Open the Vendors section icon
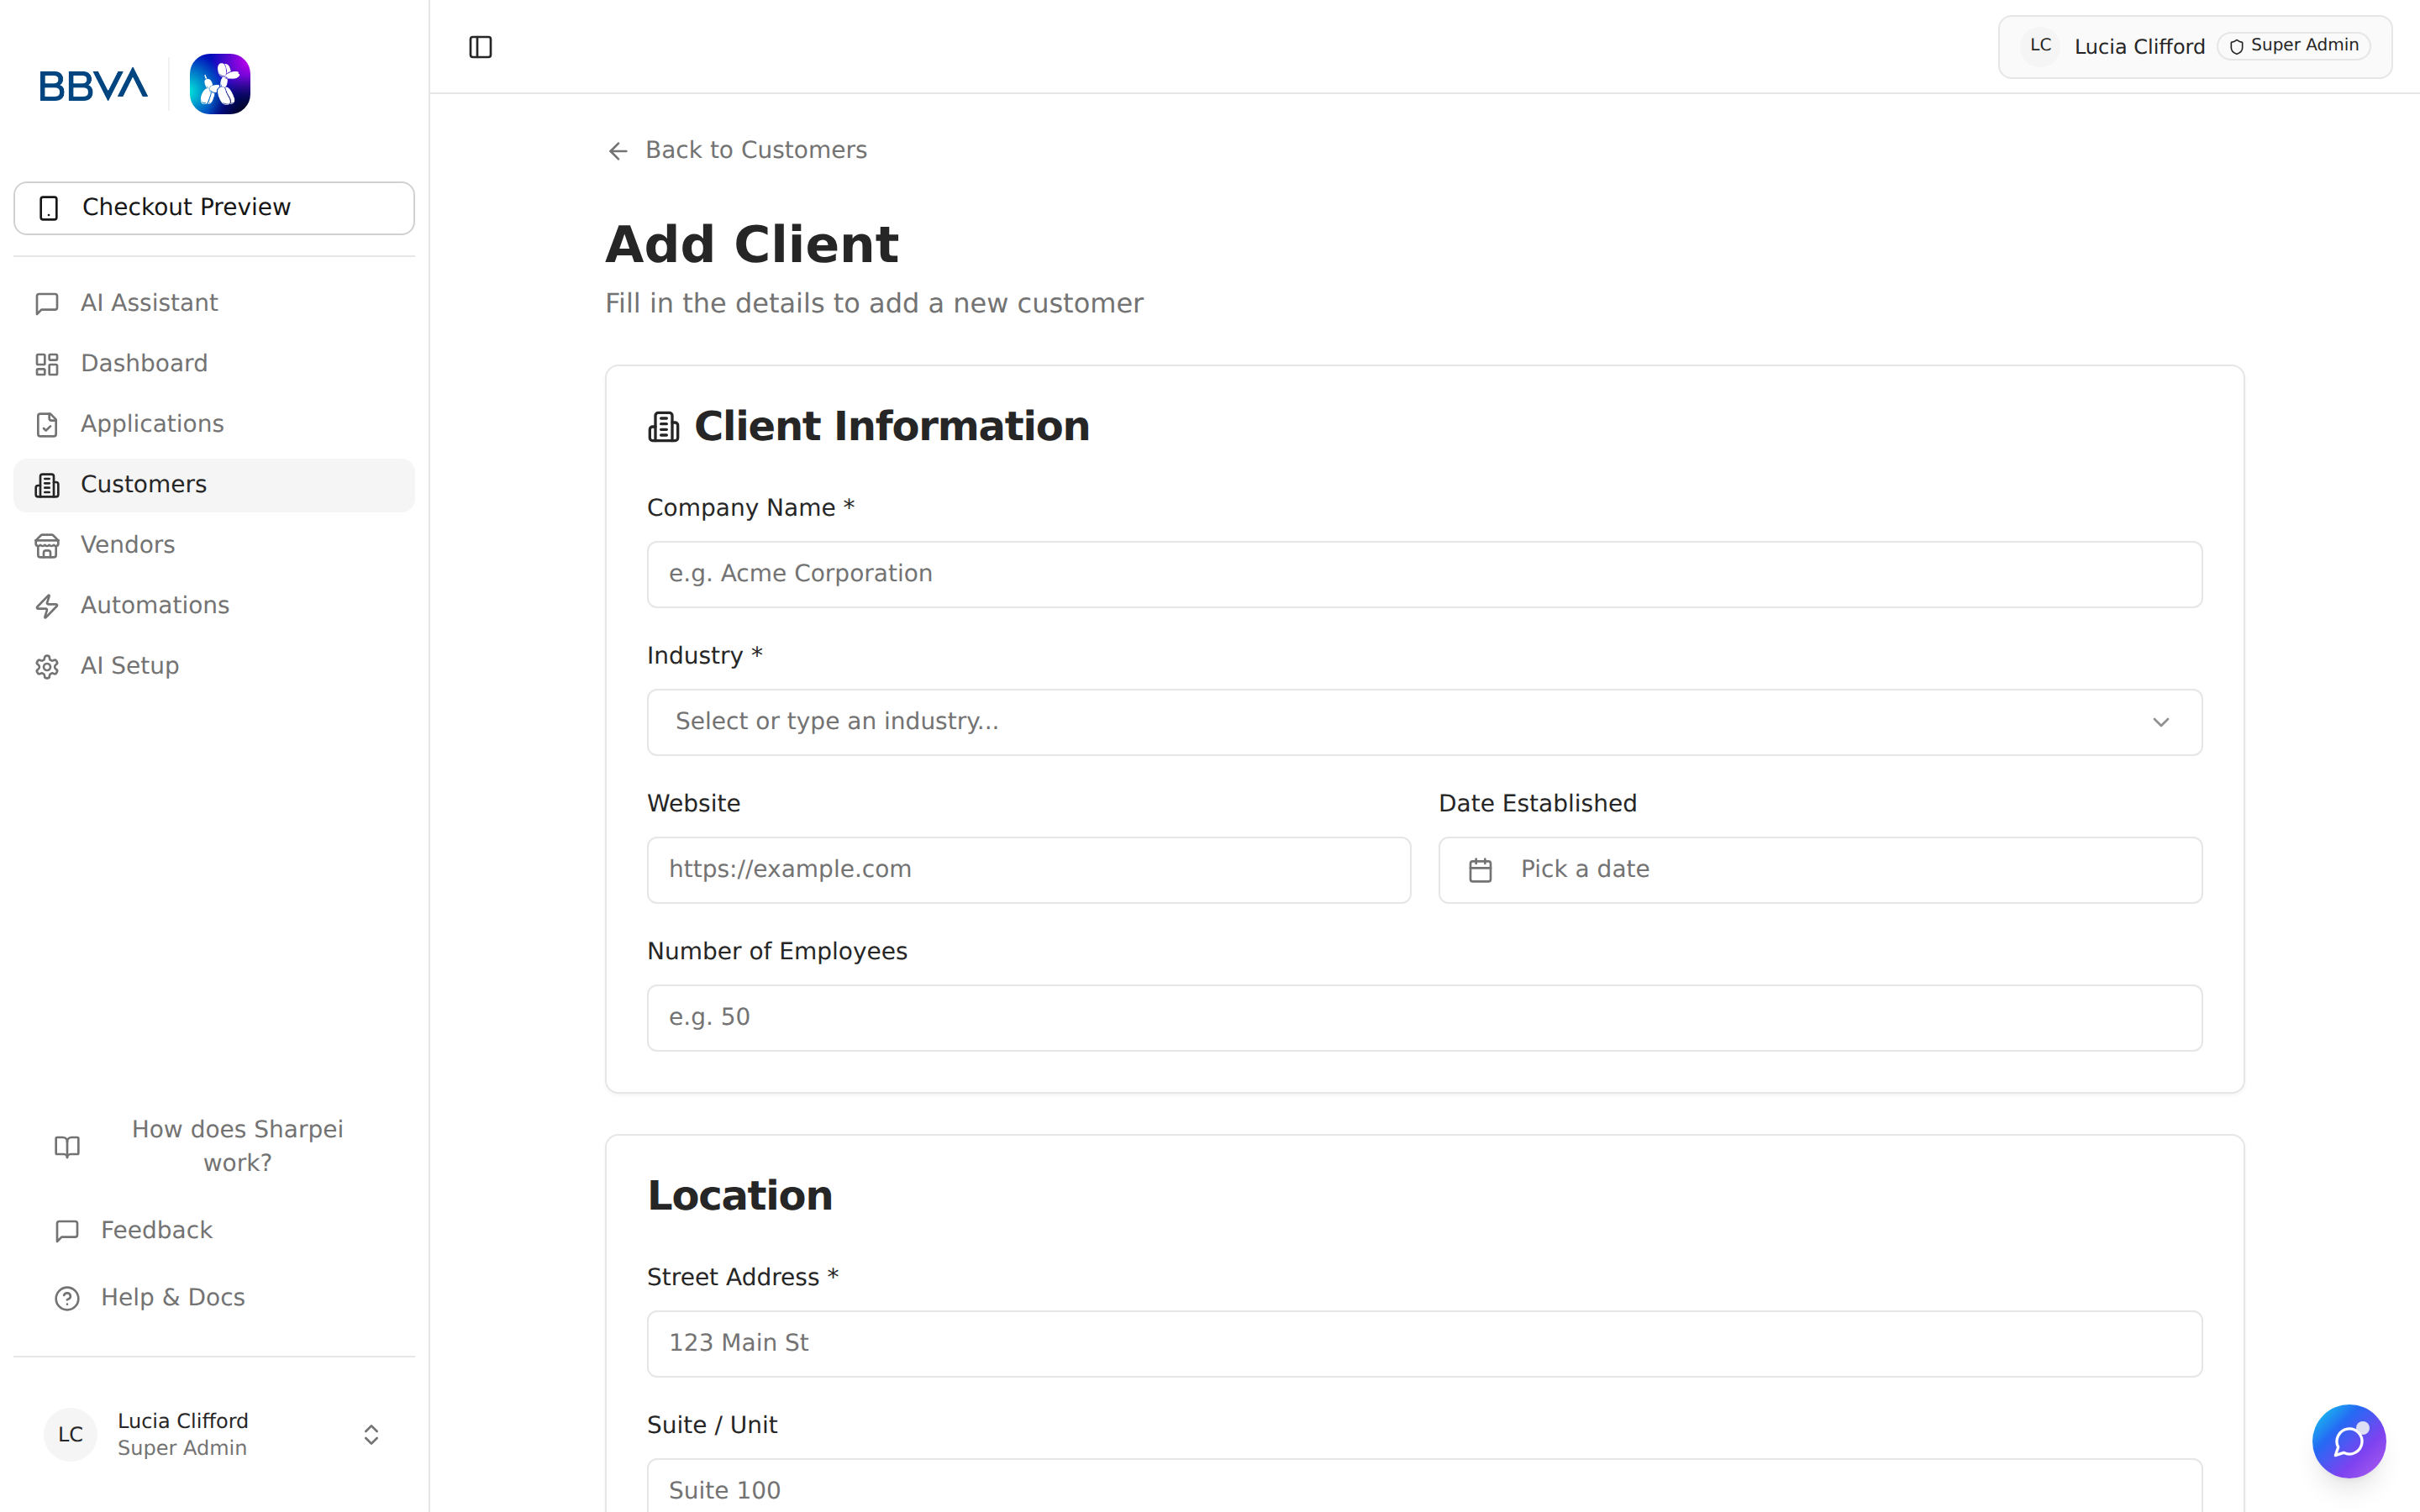 pos(48,545)
